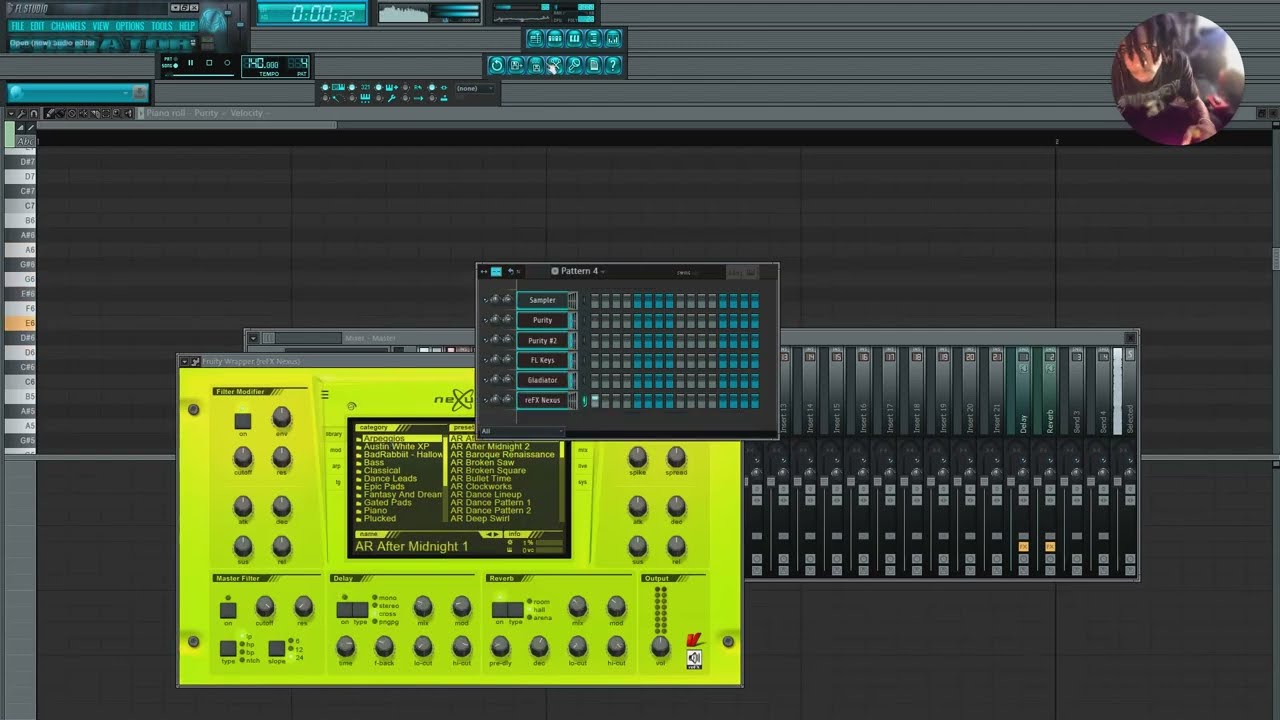Click the open audio editor icon
Viewport: 1280px width, 720px height.
point(554,65)
